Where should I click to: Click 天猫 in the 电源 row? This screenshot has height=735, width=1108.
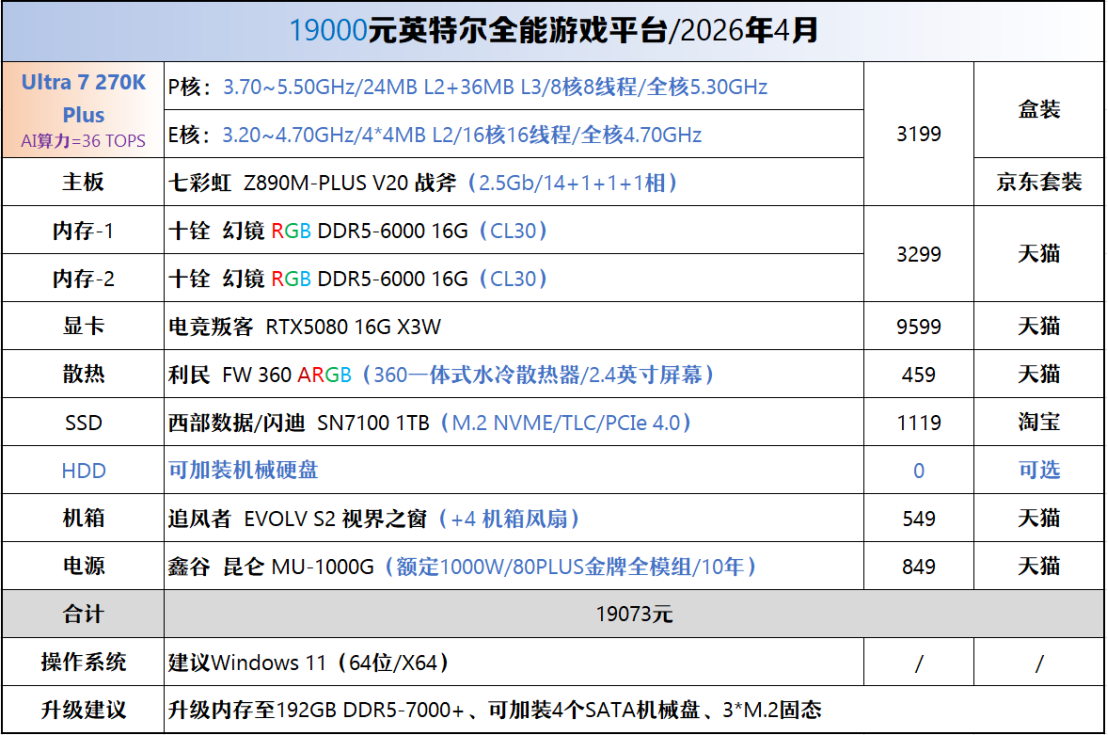pos(1039,566)
